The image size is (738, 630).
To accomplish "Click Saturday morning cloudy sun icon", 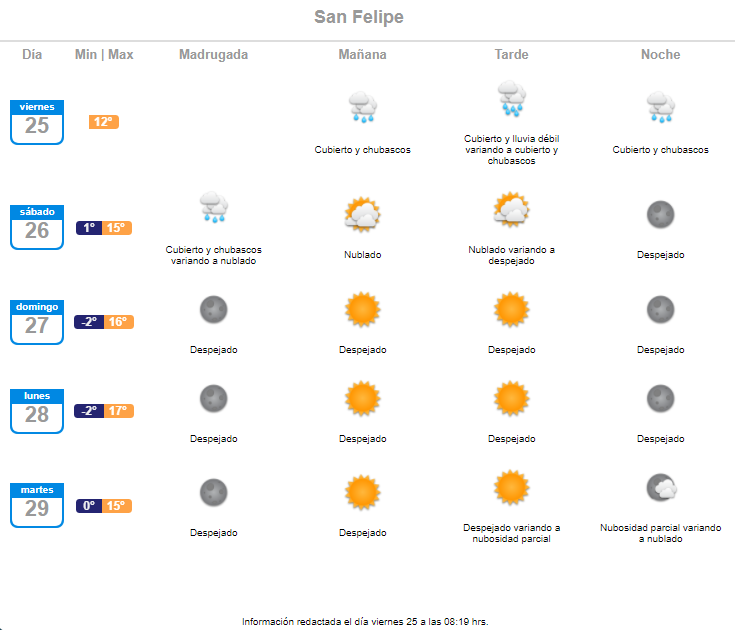I will (x=362, y=215).
